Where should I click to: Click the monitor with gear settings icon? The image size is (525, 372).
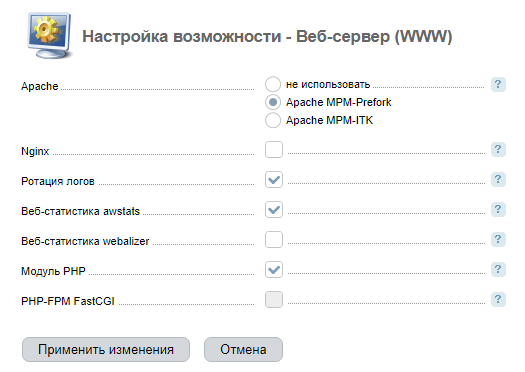click(x=50, y=35)
